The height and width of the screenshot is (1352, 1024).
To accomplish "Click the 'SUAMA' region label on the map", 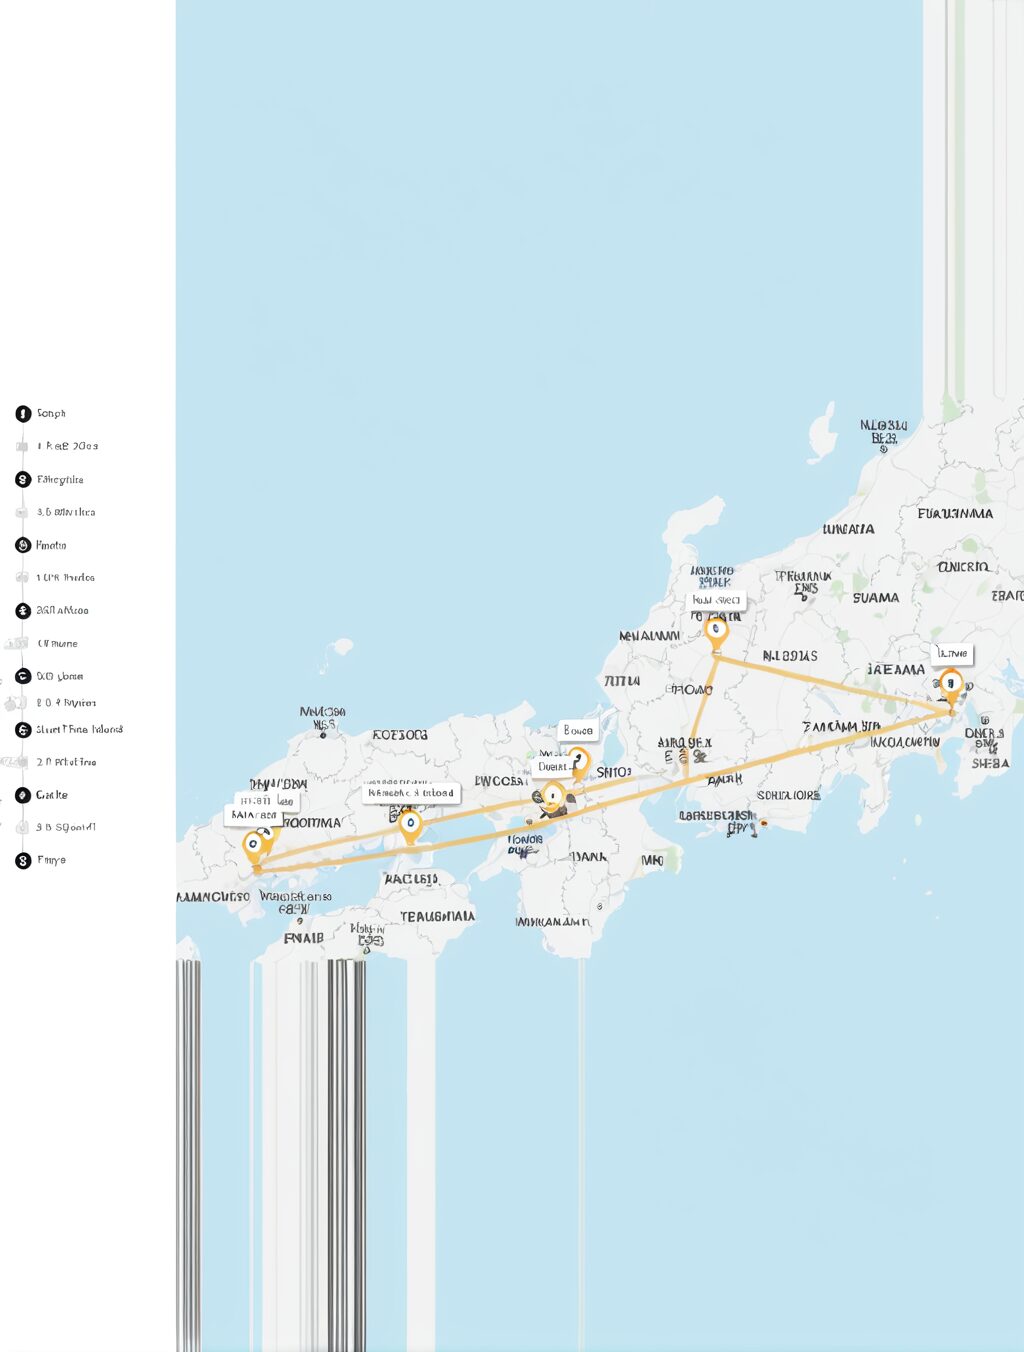I will pyautogui.click(x=876, y=598).
